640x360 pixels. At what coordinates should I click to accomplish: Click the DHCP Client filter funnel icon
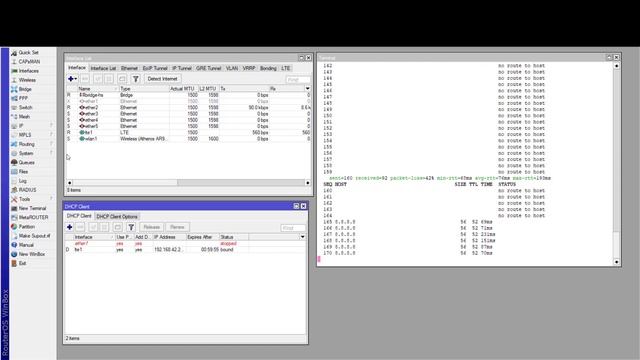pos(131,227)
